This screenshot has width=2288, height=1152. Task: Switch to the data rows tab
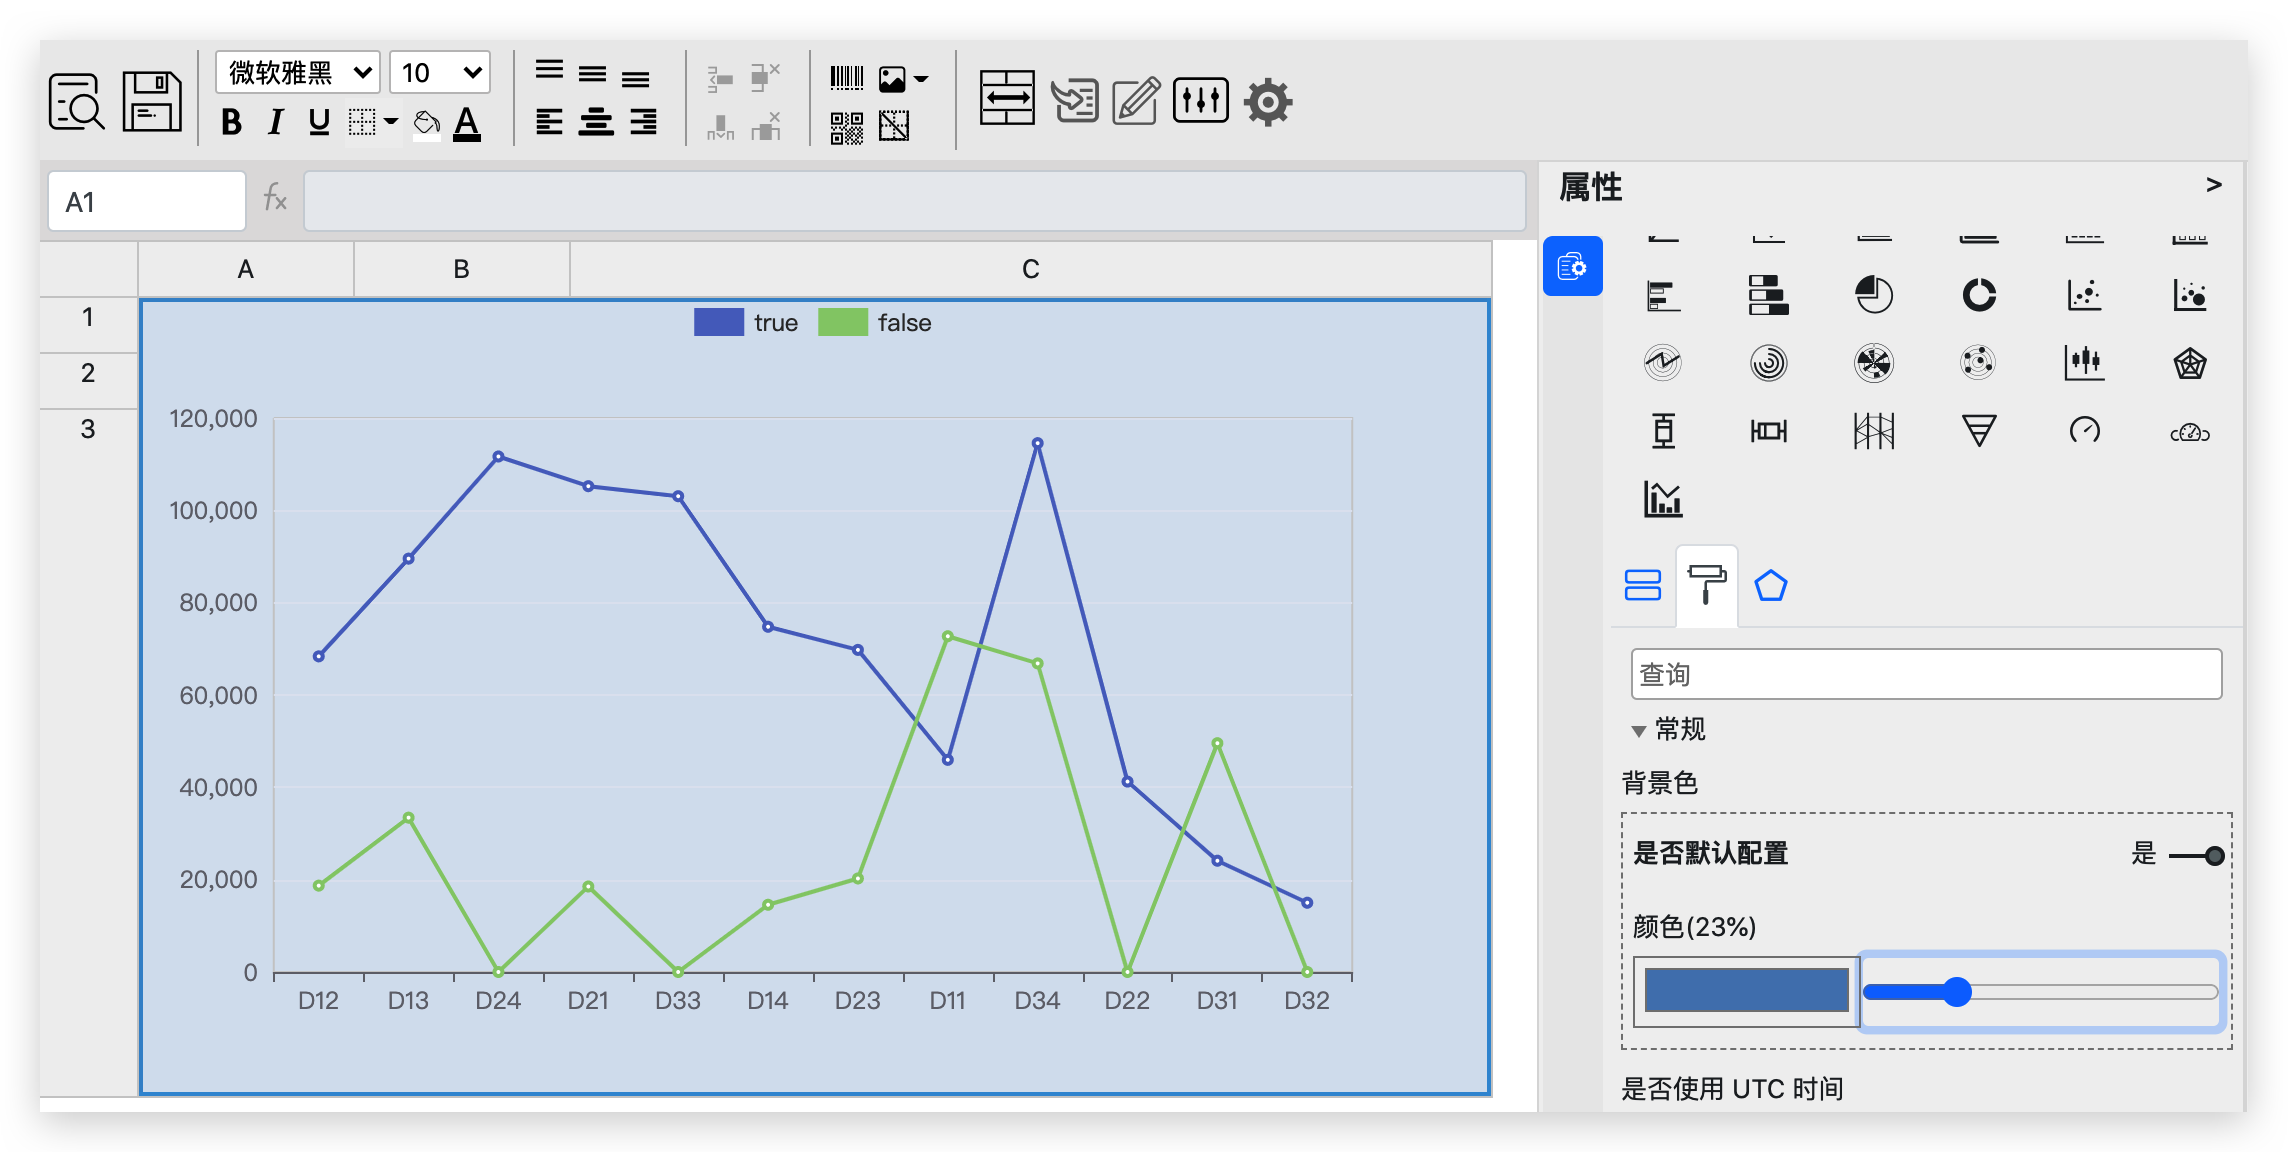point(1643,585)
